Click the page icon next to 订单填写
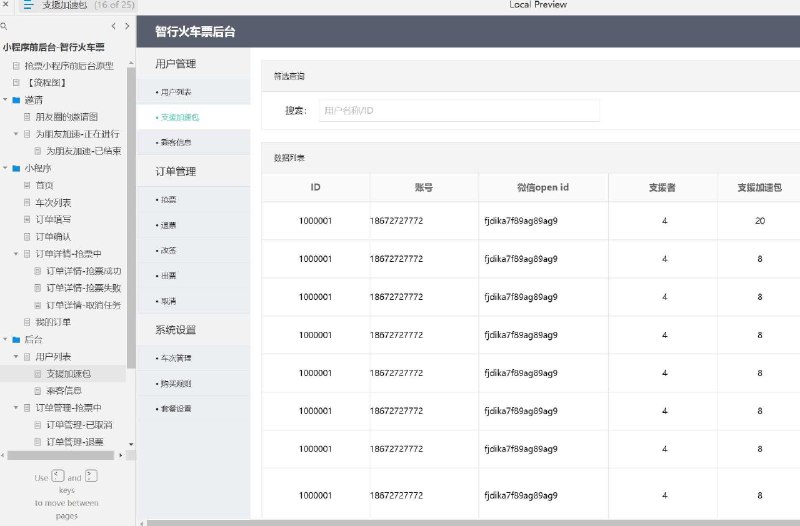This screenshot has width=800, height=526. click(27, 219)
